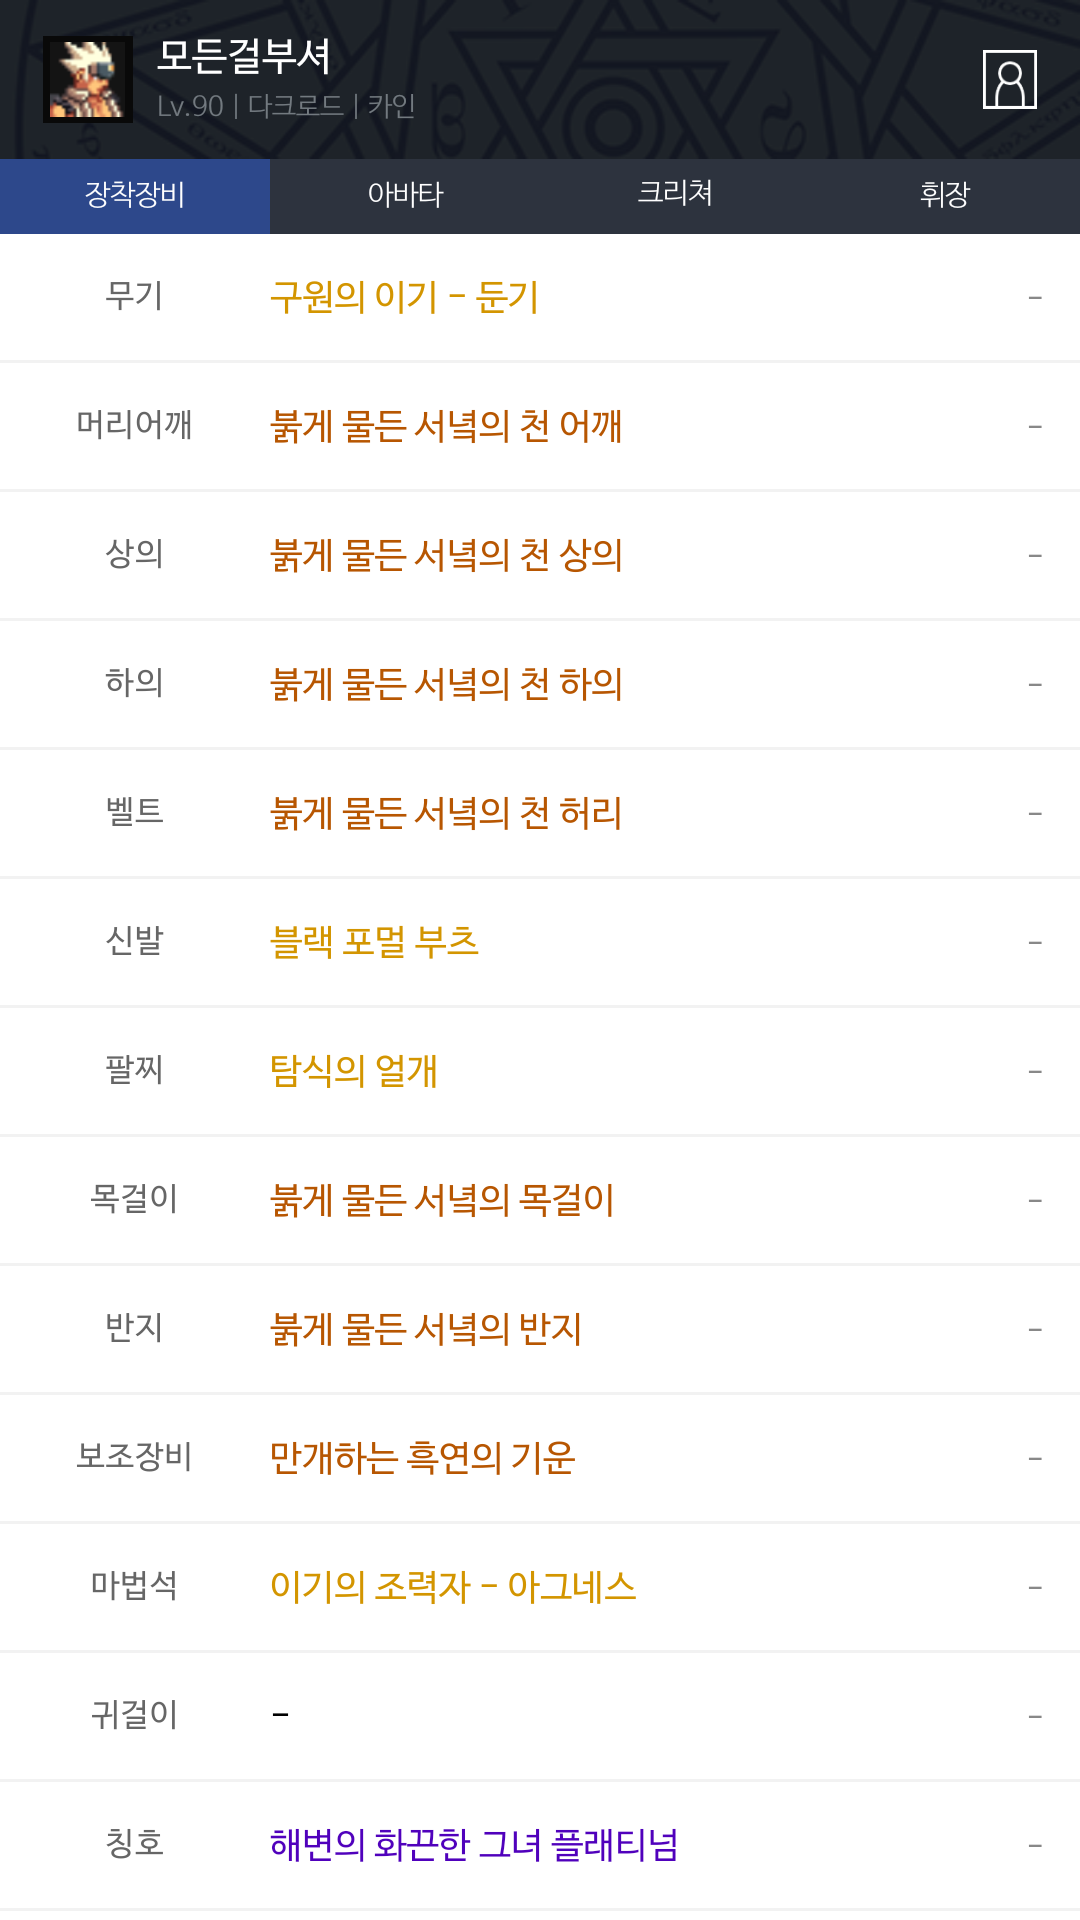Click the character name 모든걸부셔
Image resolution: width=1080 pixels, height=1920 pixels.
[x=244, y=57]
